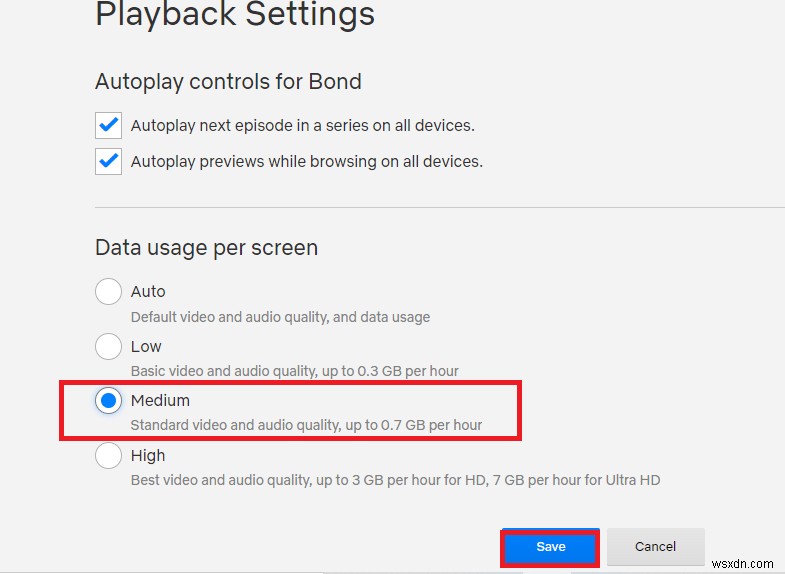Click the 'Medium' option label text
Viewport: 785px width, 574px height.
[x=160, y=401]
